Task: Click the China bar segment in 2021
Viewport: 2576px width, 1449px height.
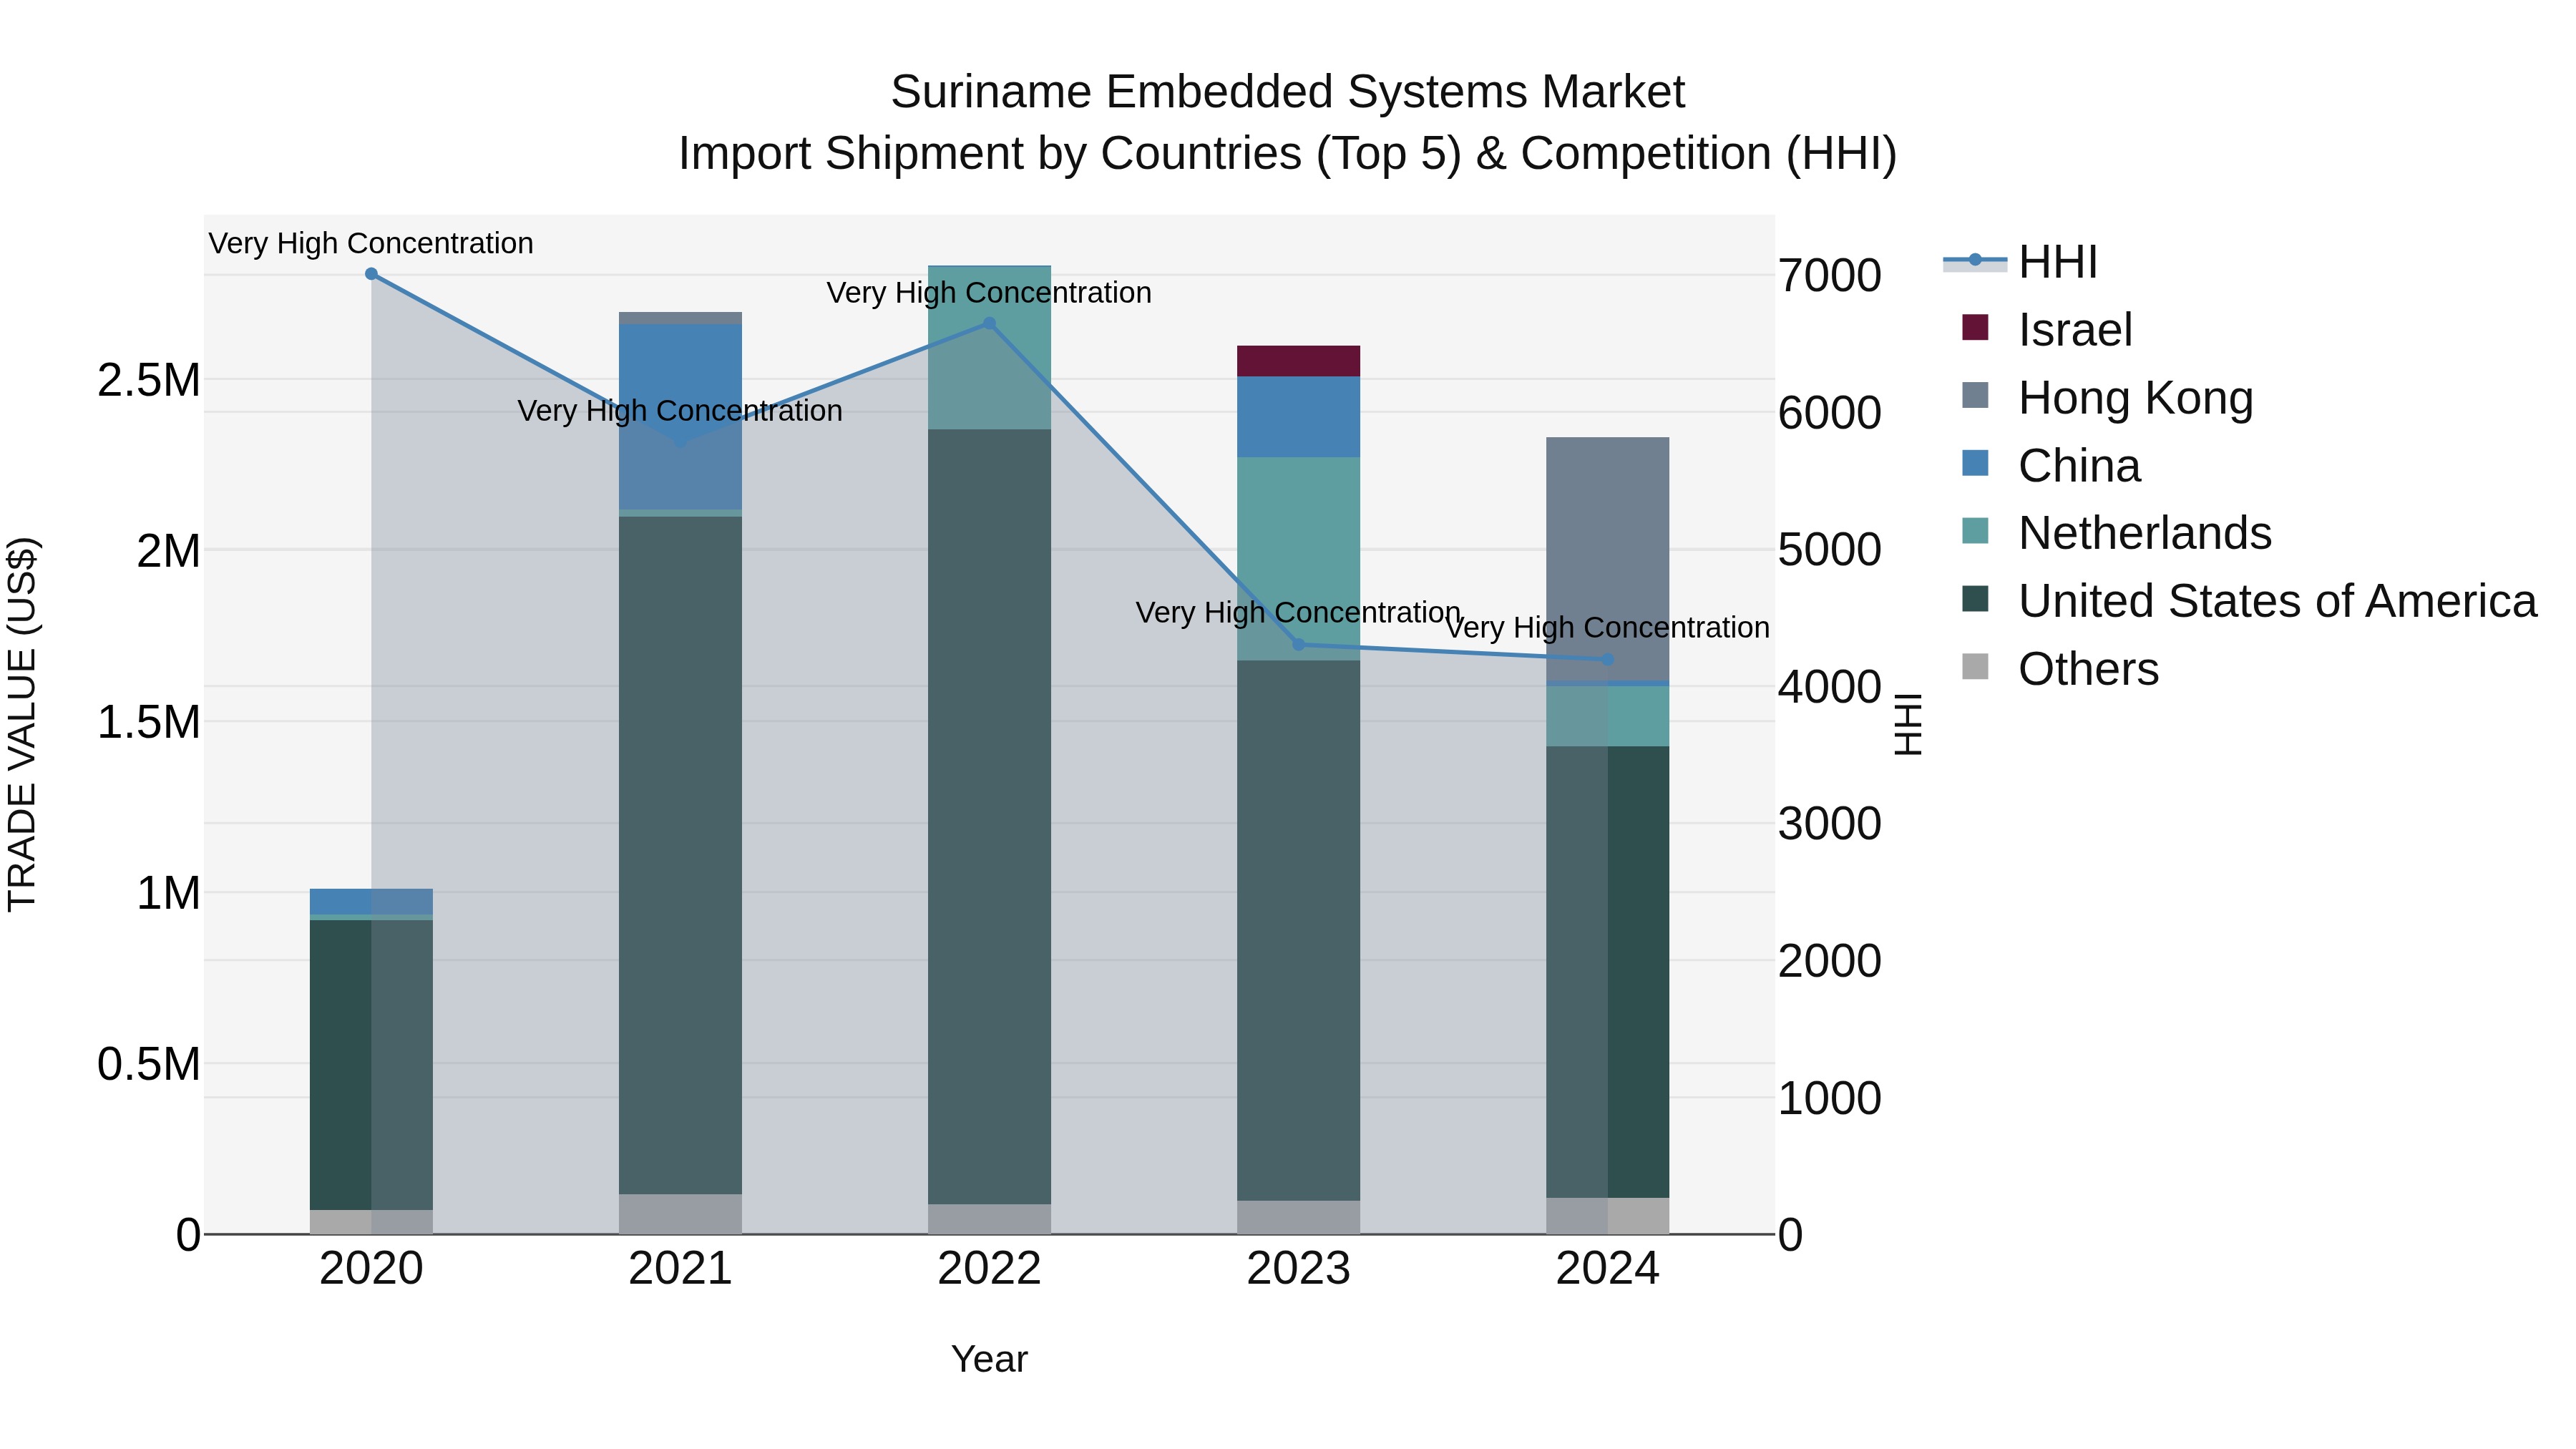Action: 680,417
